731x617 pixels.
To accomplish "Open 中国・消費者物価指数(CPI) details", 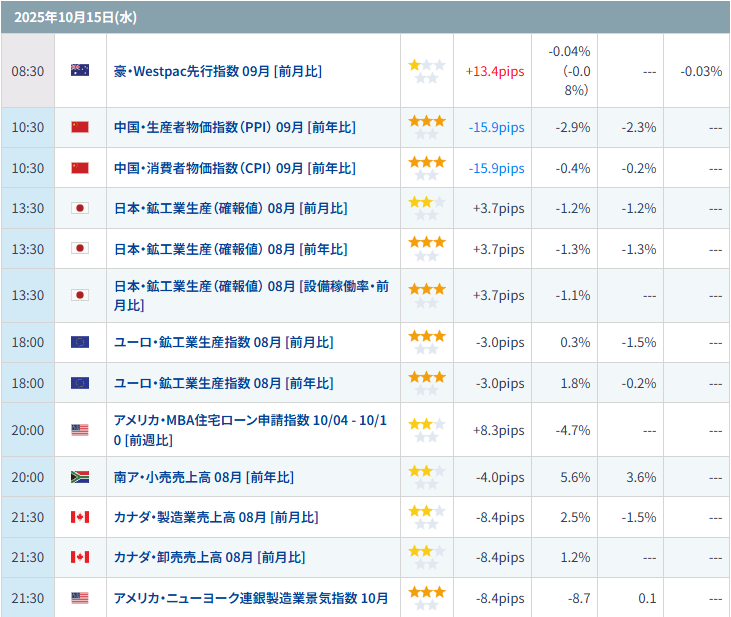I will point(235,168).
